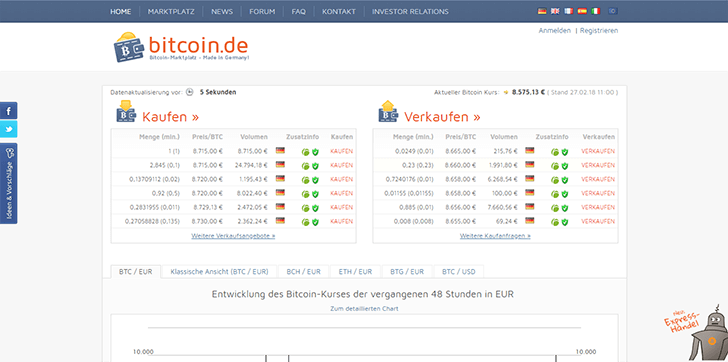728x362 pixels.
Task: Open the MARKTPLATZ menu item
Action: (x=171, y=12)
